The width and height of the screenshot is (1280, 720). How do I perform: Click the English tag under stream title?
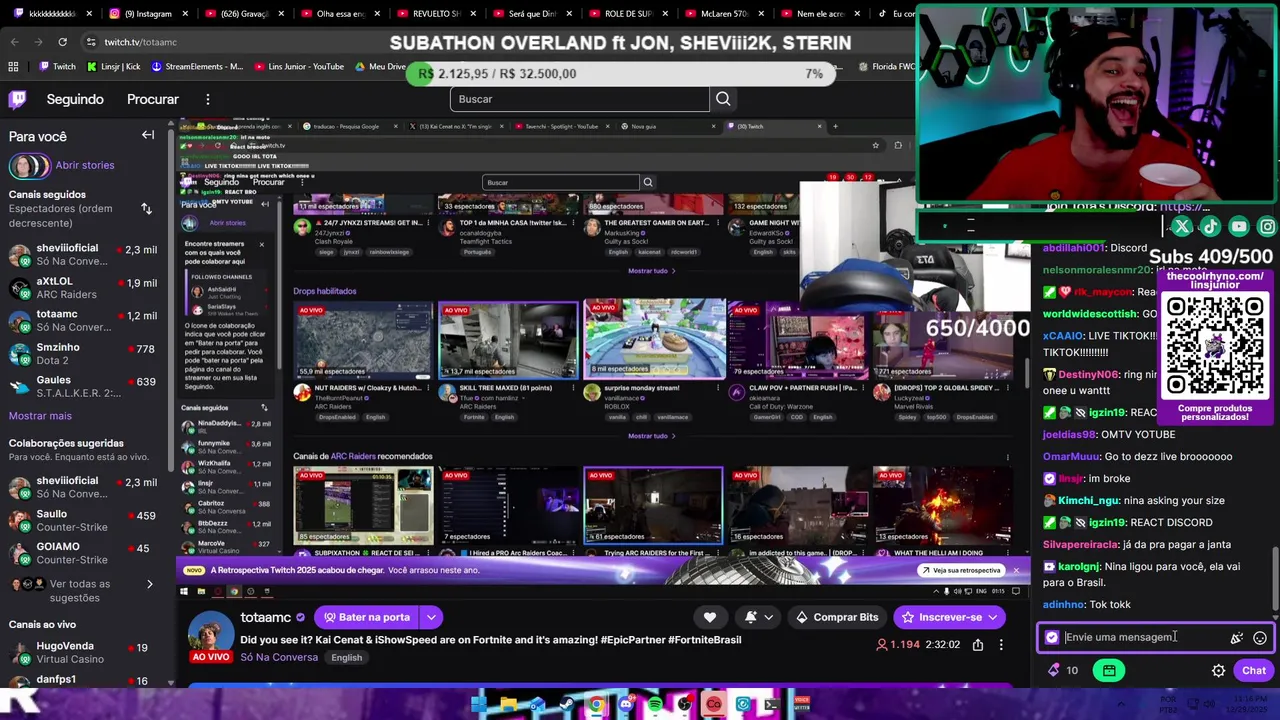tap(346, 657)
